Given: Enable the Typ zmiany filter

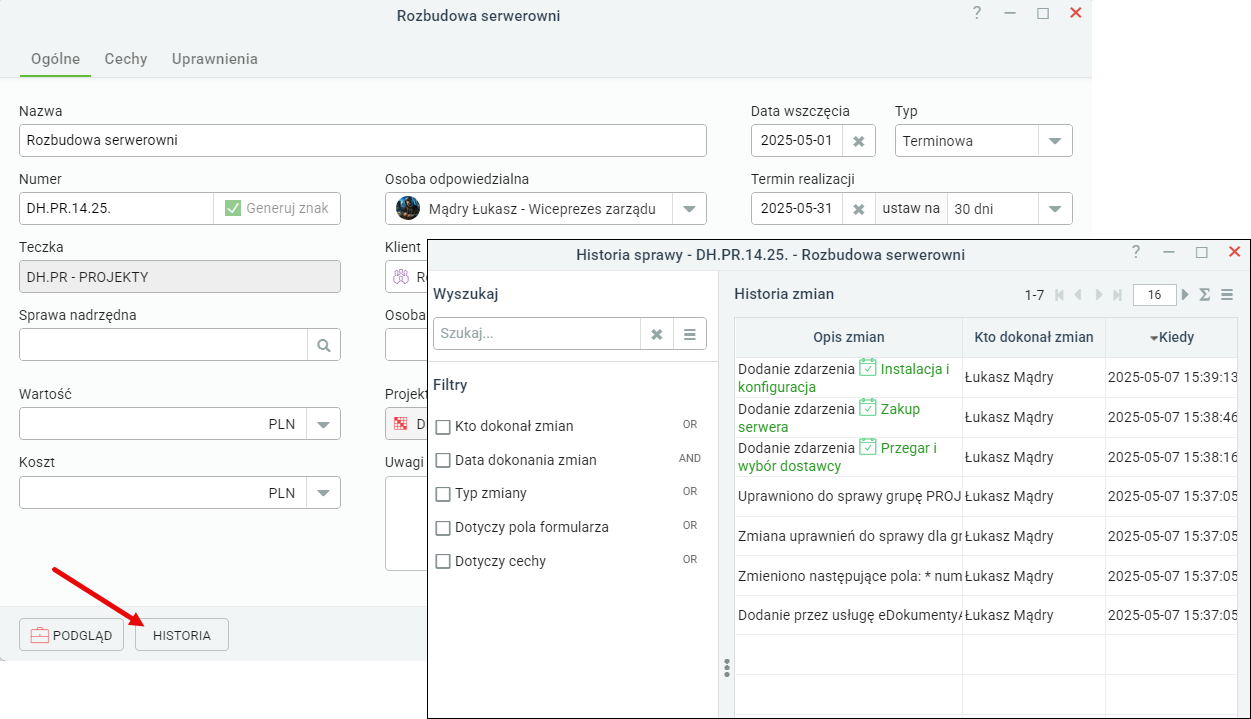Looking at the screenshot, I should [443, 494].
